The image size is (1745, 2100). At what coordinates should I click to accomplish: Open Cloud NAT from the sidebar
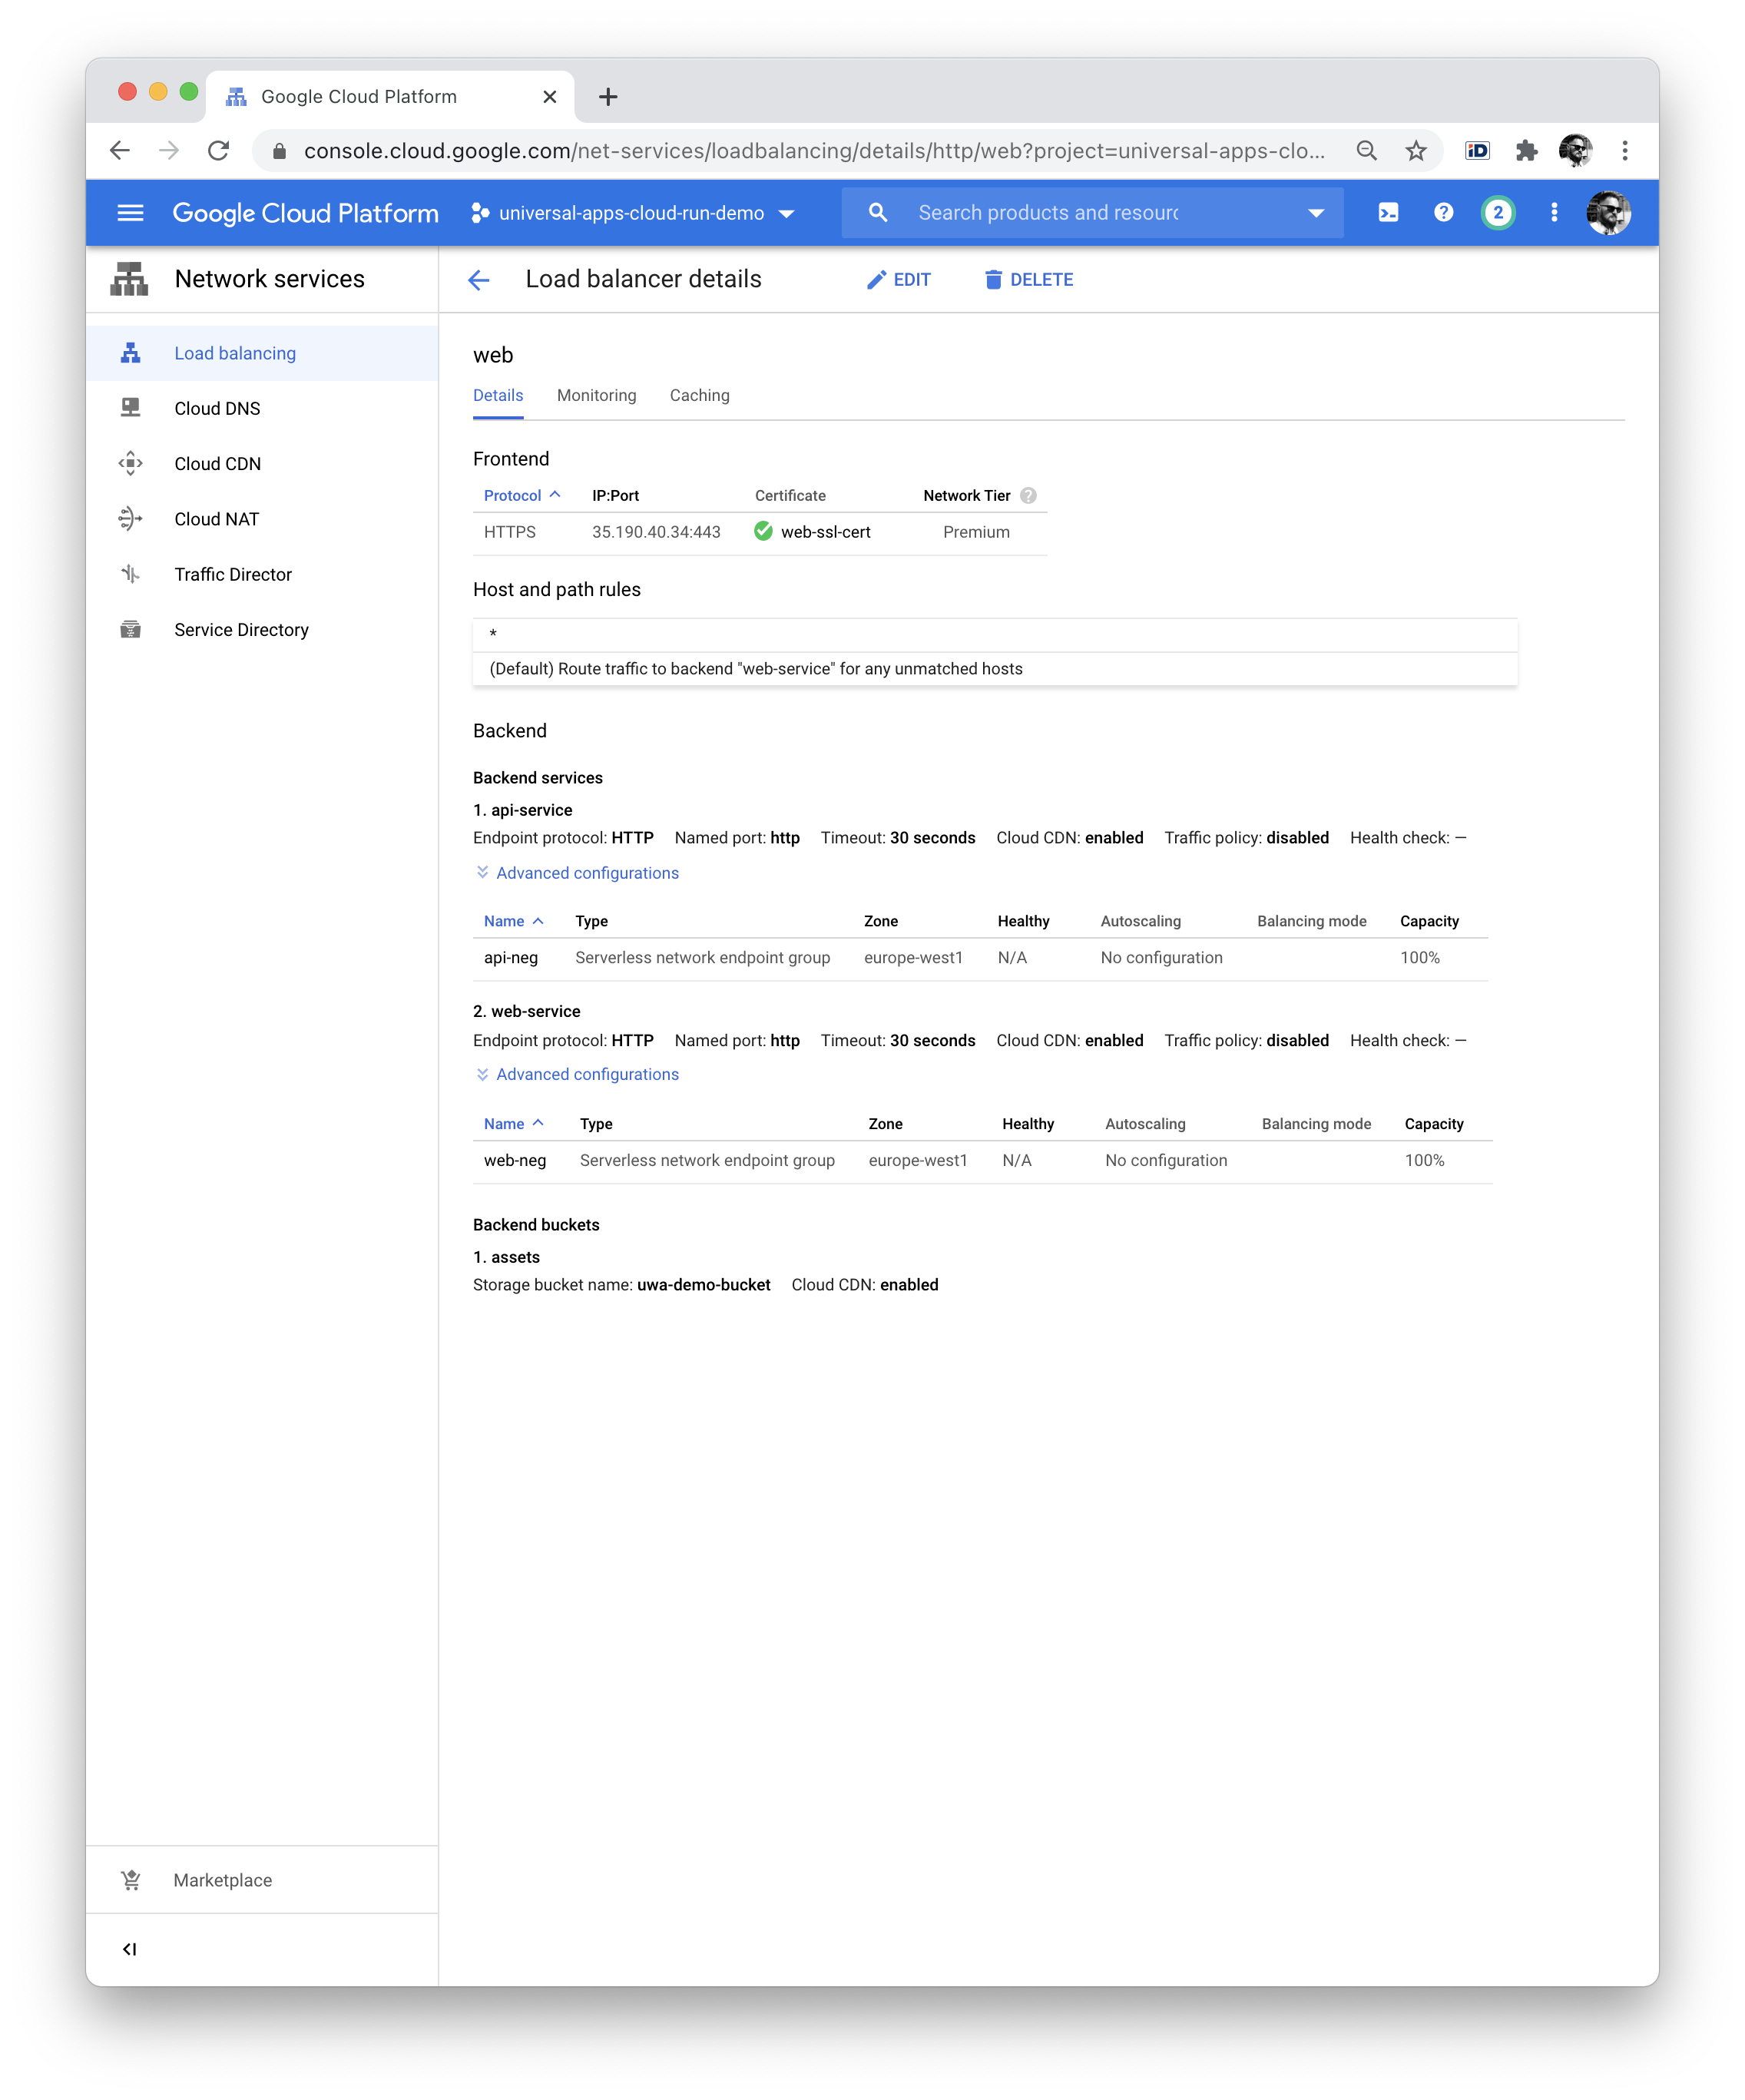215,518
